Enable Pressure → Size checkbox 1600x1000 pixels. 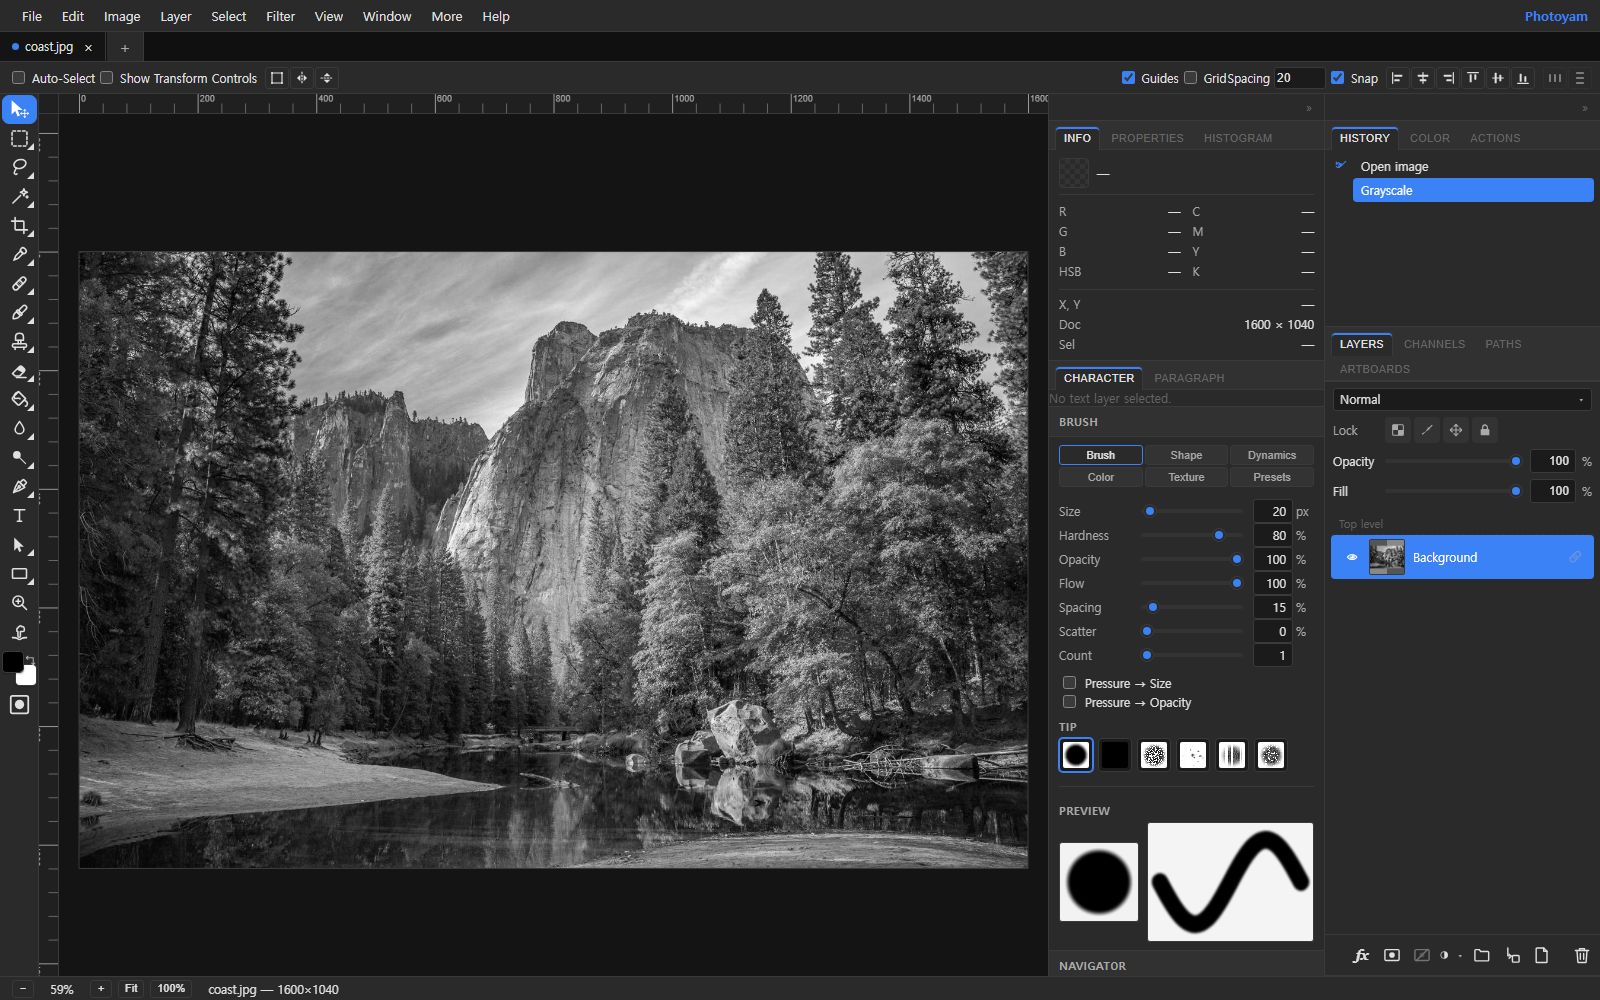[x=1069, y=683]
